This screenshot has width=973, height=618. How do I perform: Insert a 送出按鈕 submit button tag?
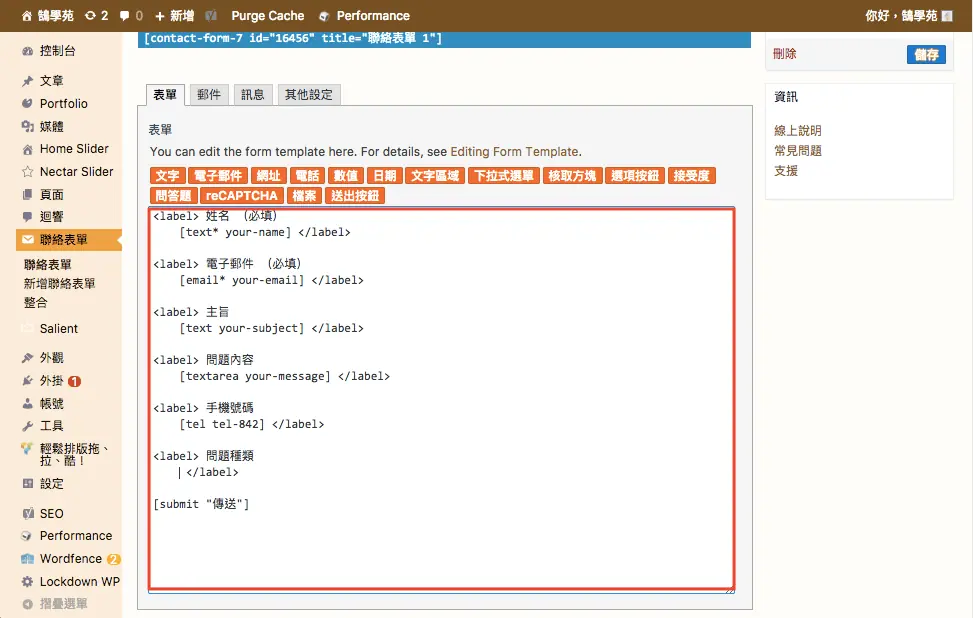click(x=355, y=196)
